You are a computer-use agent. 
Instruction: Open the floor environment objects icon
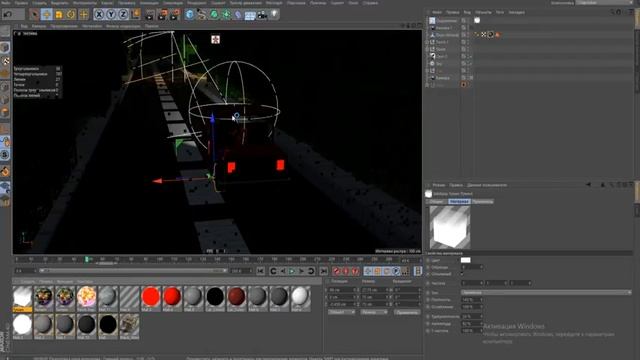pos(250,15)
